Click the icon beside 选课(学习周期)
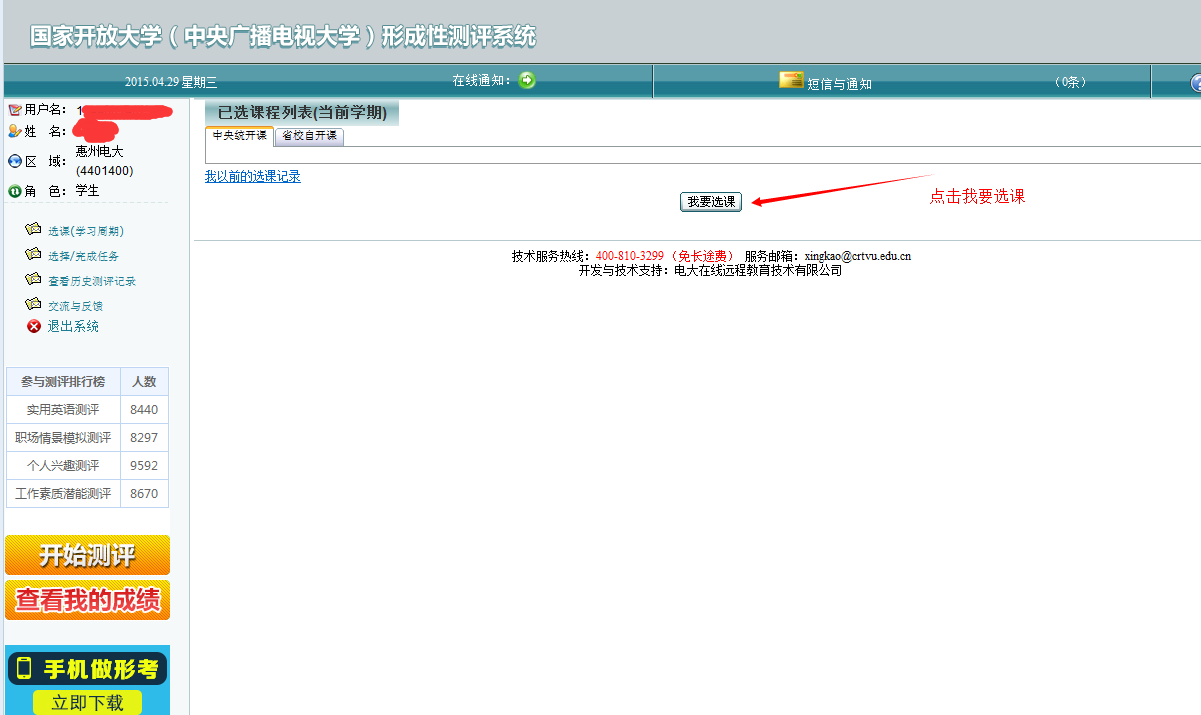The height and width of the screenshot is (715, 1201). (x=33, y=230)
